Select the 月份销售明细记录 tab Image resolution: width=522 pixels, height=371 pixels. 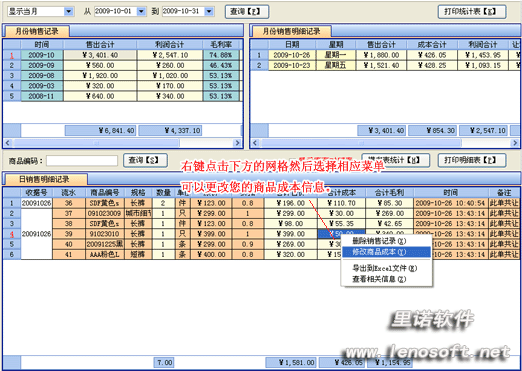(x=291, y=31)
